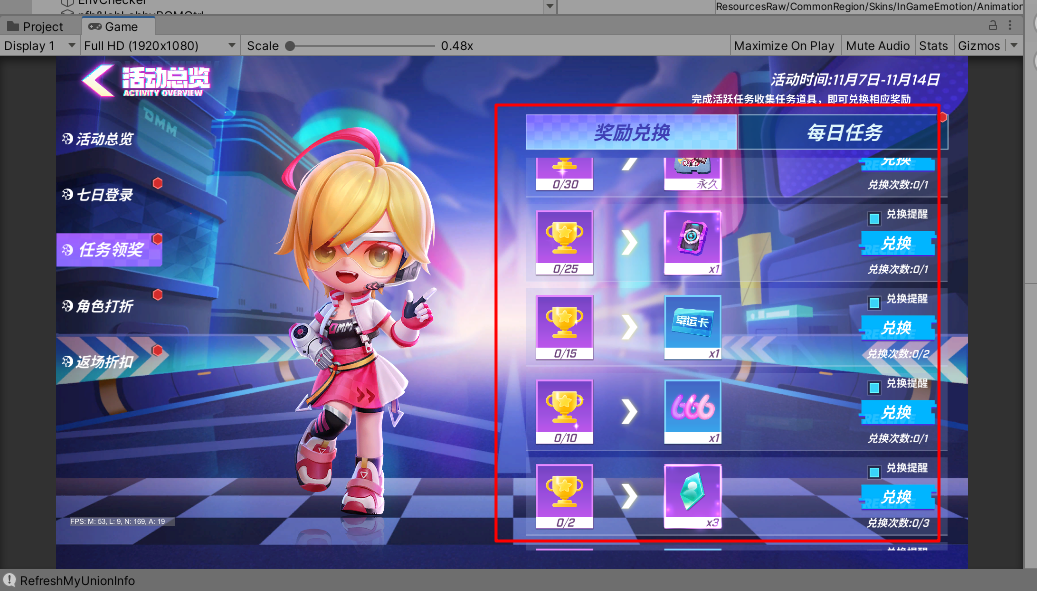Image resolution: width=1037 pixels, height=591 pixels.
Task: Click the RefreshMyUnionInfo status message
Action: pos(77,580)
